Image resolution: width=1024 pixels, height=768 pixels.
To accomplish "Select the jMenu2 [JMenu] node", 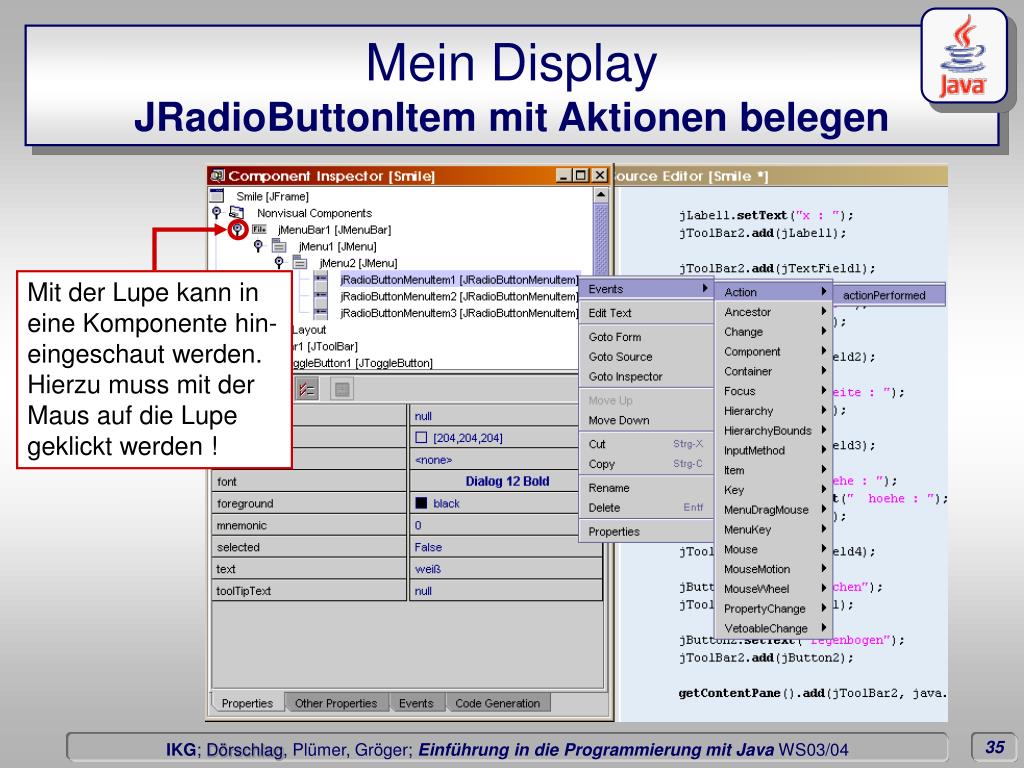I will click(x=359, y=263).
